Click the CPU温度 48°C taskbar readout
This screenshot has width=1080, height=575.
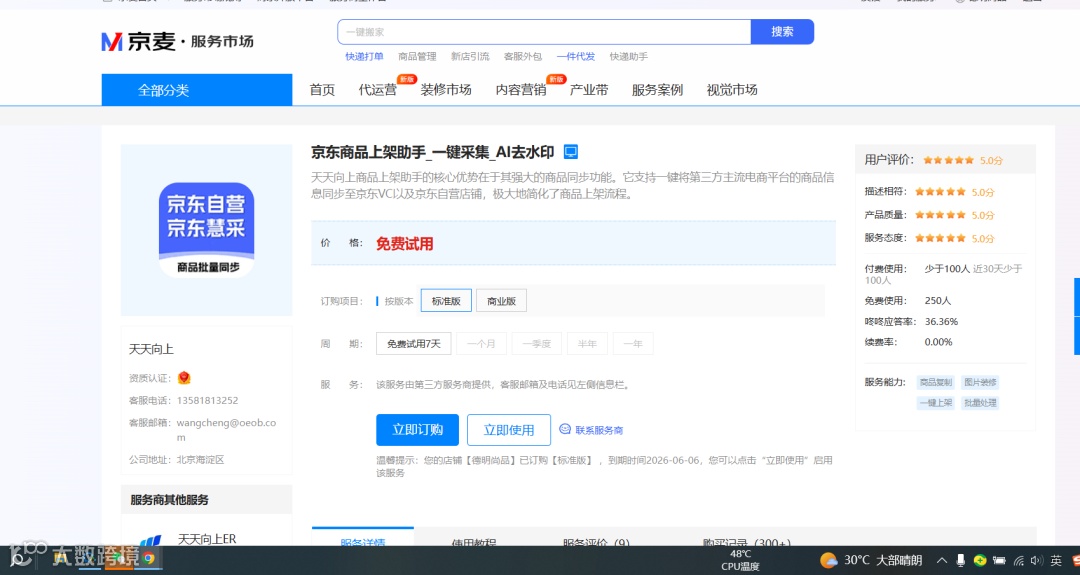point(740,560)
